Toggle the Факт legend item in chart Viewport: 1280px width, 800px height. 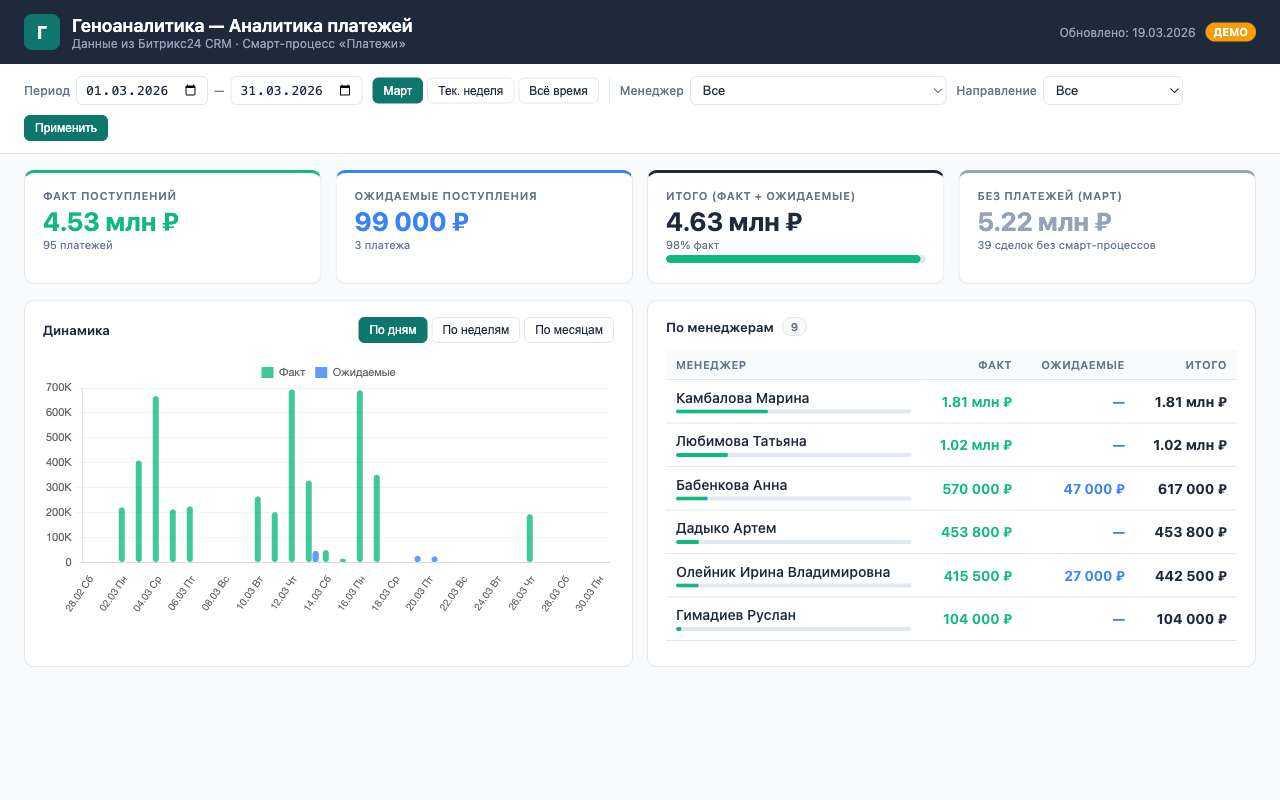click(x=283, y=372)
